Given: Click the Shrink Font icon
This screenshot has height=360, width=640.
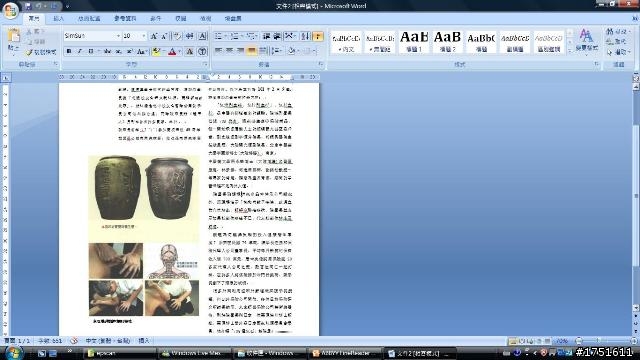Looking at the screenshot, I should (x=164, y=36).
